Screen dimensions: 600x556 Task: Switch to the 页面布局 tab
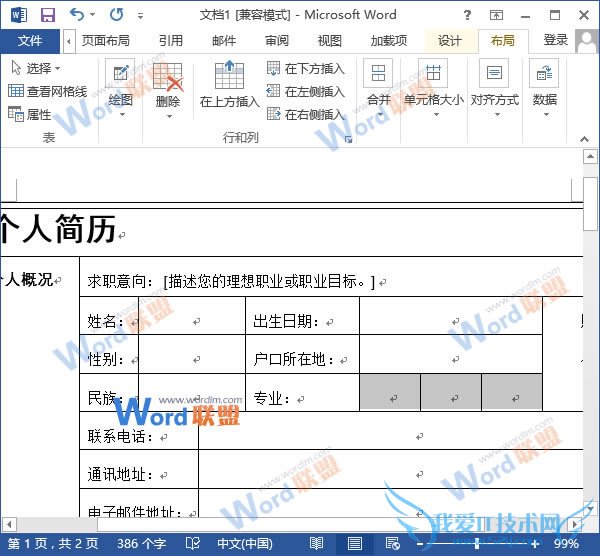pyautogui.click(x=106, y=40)
